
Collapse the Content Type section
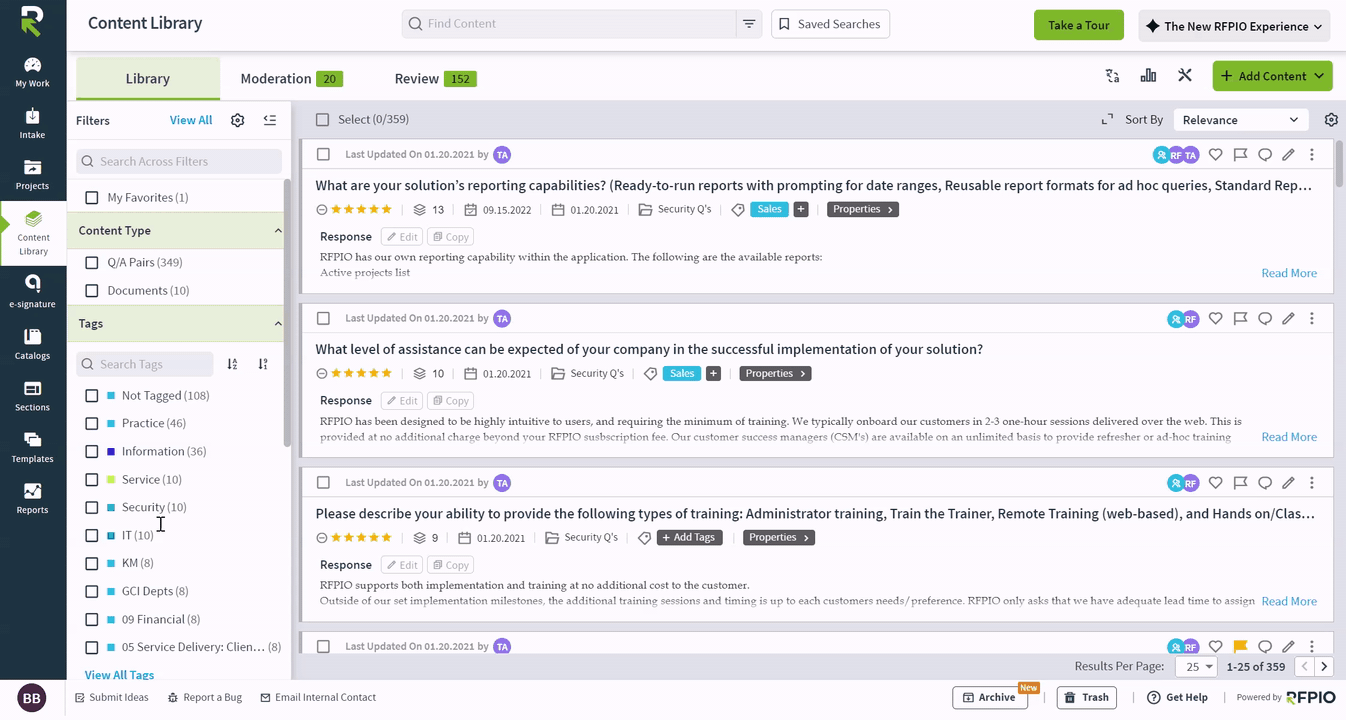[278, 231]
